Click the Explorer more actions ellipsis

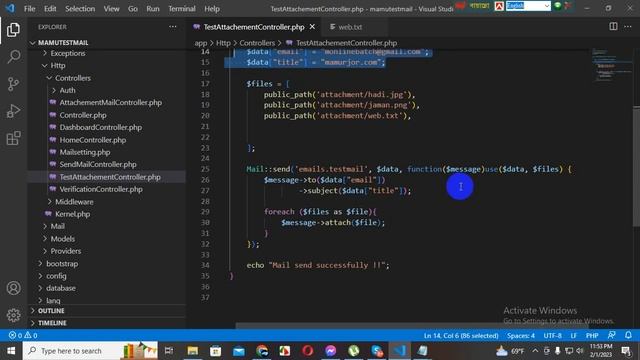coord(173,27)
